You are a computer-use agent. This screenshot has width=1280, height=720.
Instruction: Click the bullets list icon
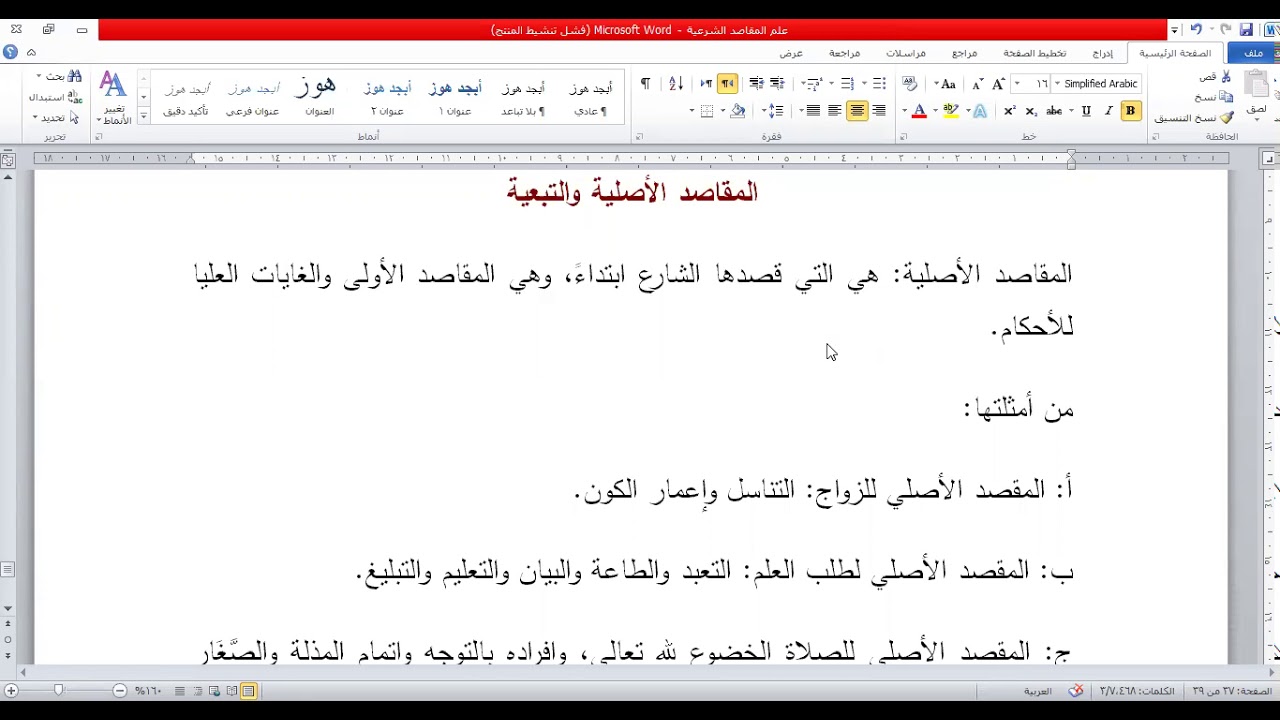point(879,84)
